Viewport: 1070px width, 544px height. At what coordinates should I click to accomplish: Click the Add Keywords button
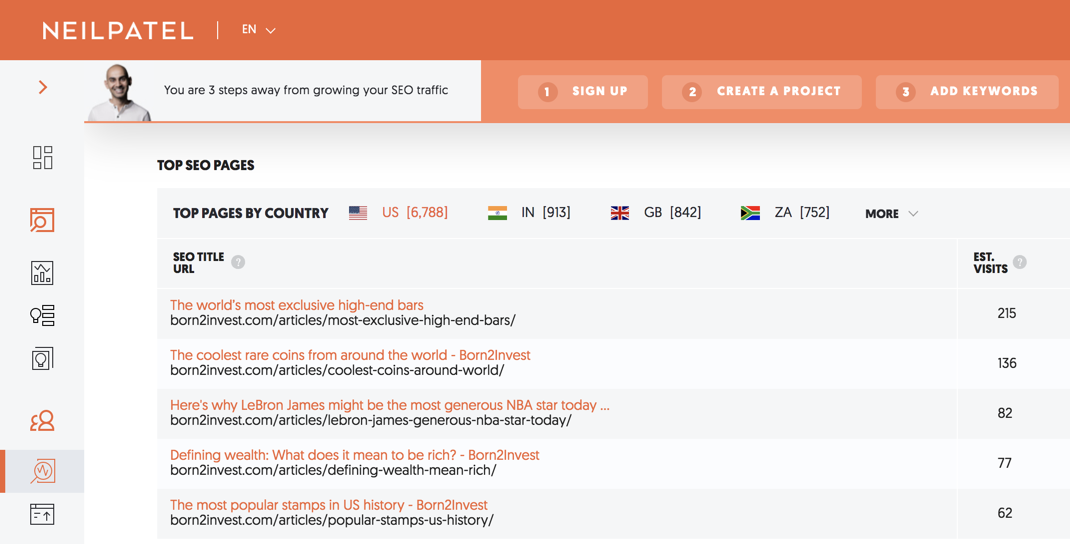[x=967, y=91]
